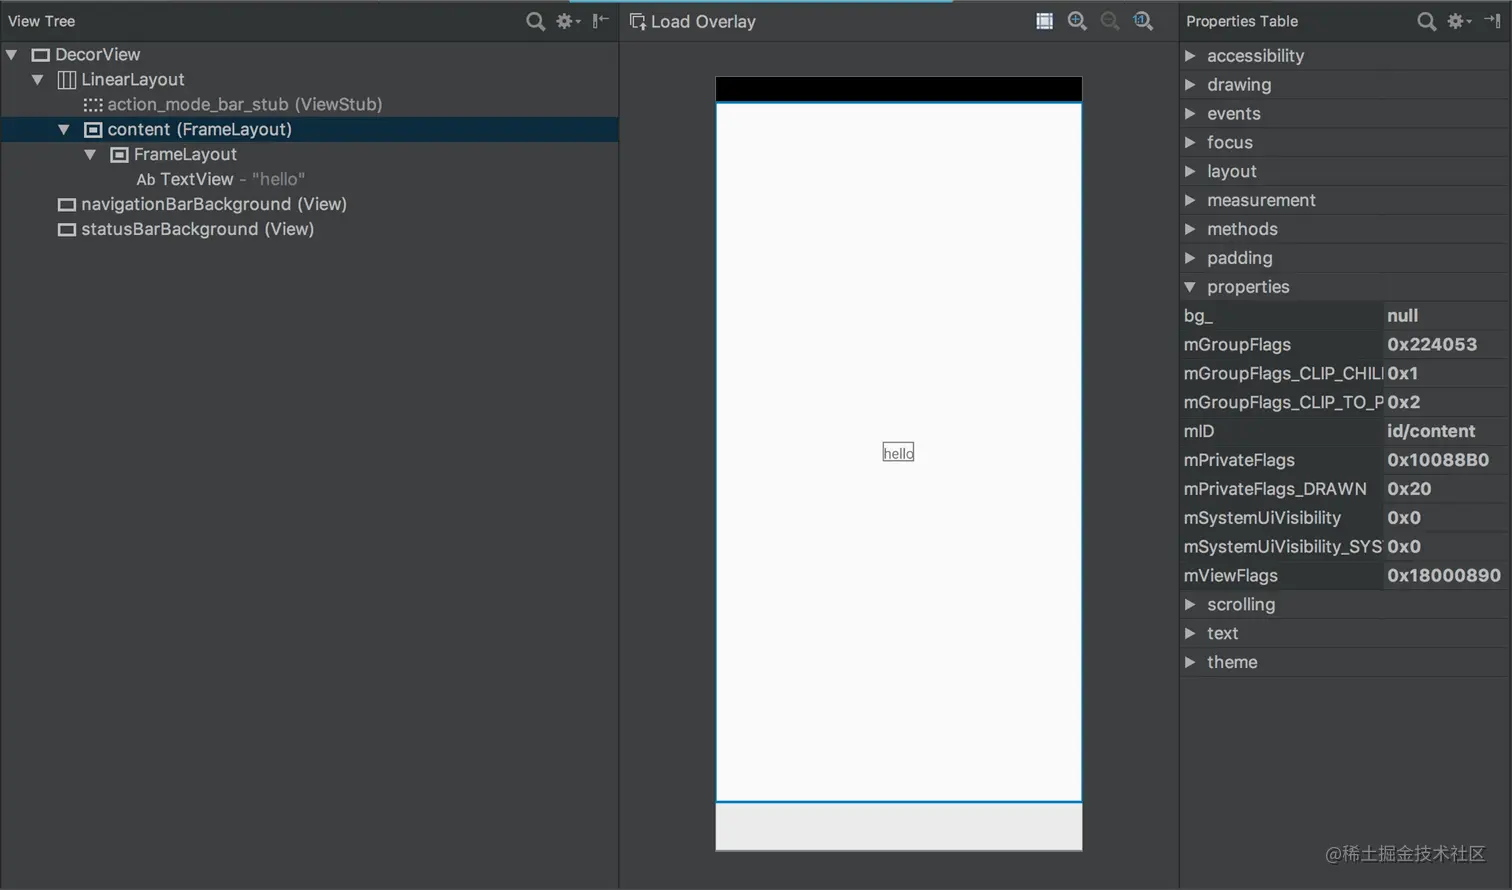
Task: Click the DecorView node icon
Action: pos(41,55)
